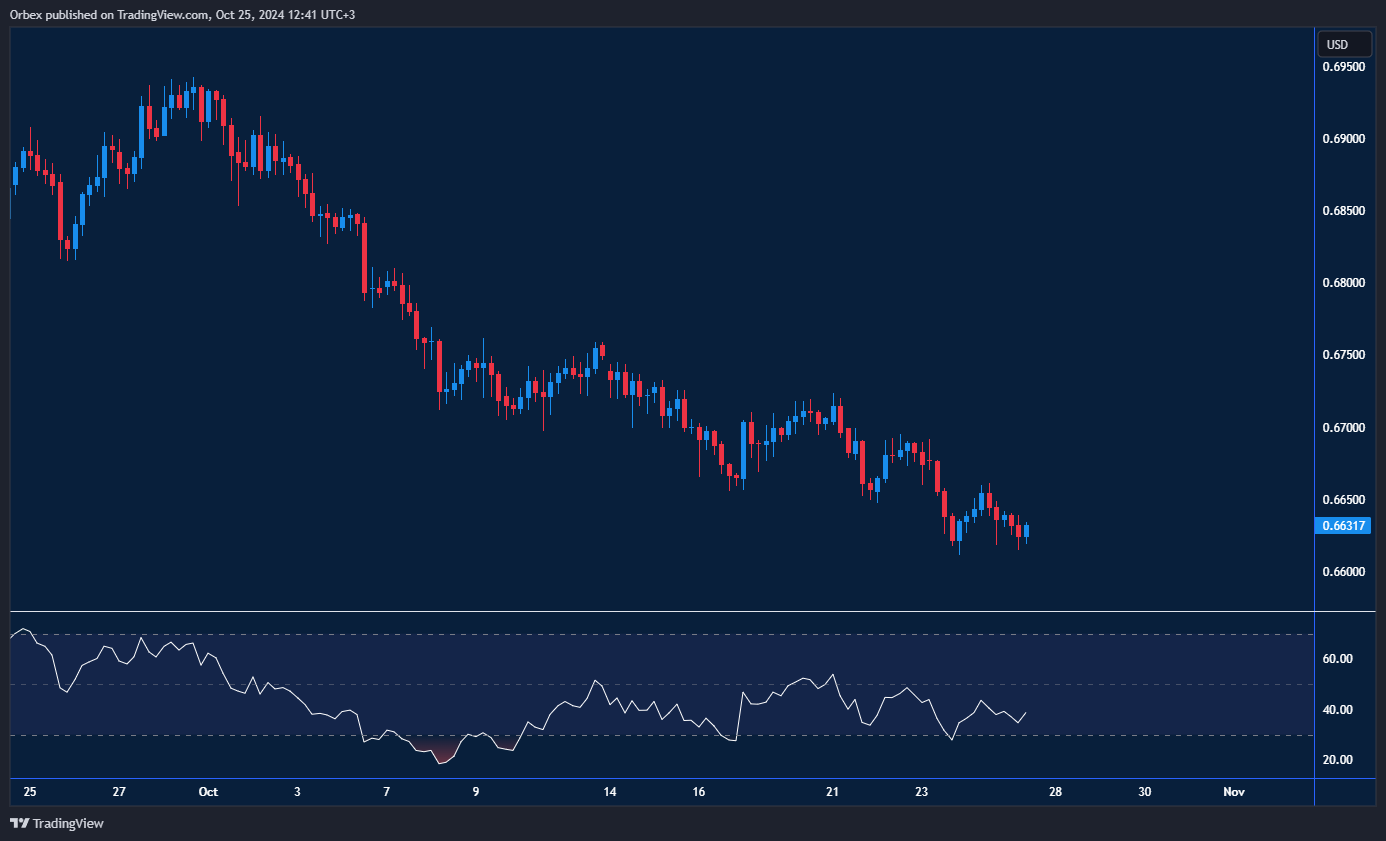1386x841 pixels.
Task: Click the RSI 20.00 scale label
Action: (1338, 760)
